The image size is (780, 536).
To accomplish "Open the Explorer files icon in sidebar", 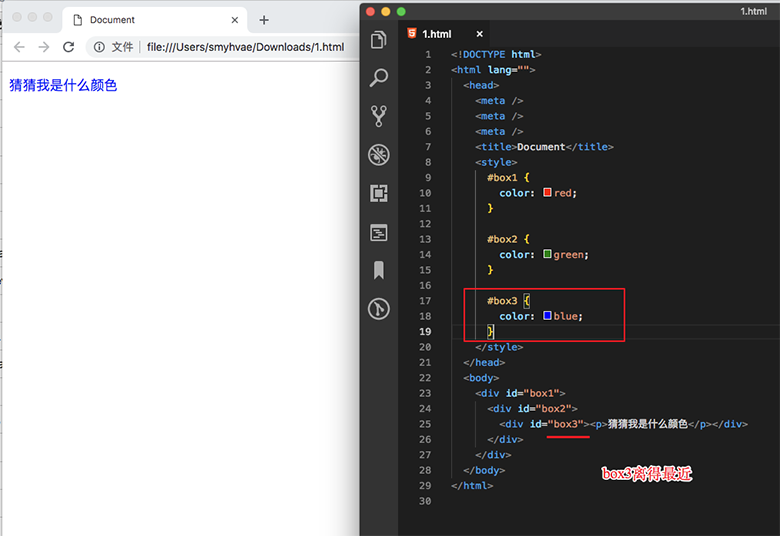I will (x=379, y=40).
